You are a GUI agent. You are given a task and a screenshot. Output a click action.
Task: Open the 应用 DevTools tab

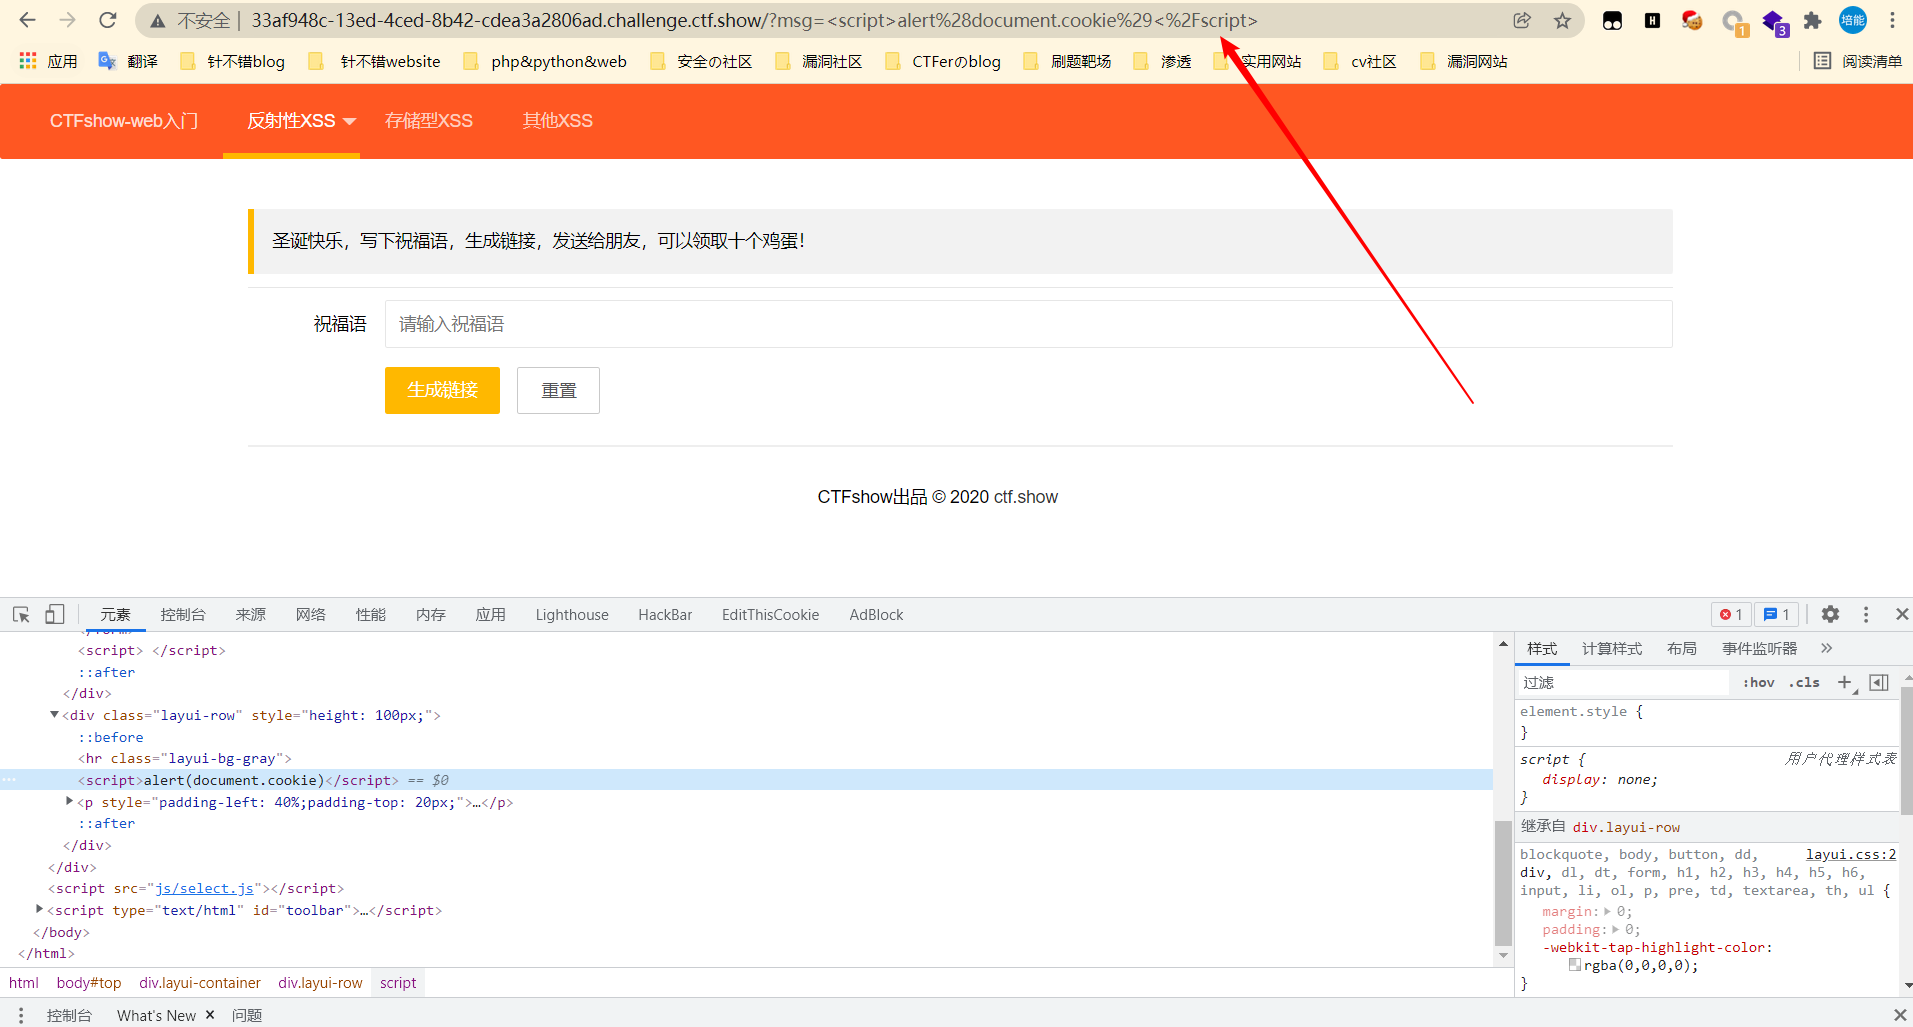point(491,615)
